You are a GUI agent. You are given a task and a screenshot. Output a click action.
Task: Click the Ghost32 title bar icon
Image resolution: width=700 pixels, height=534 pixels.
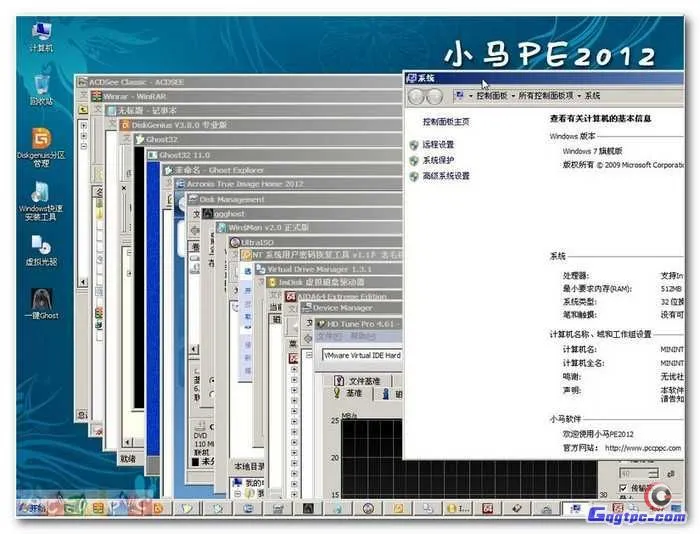coord(140,139)
